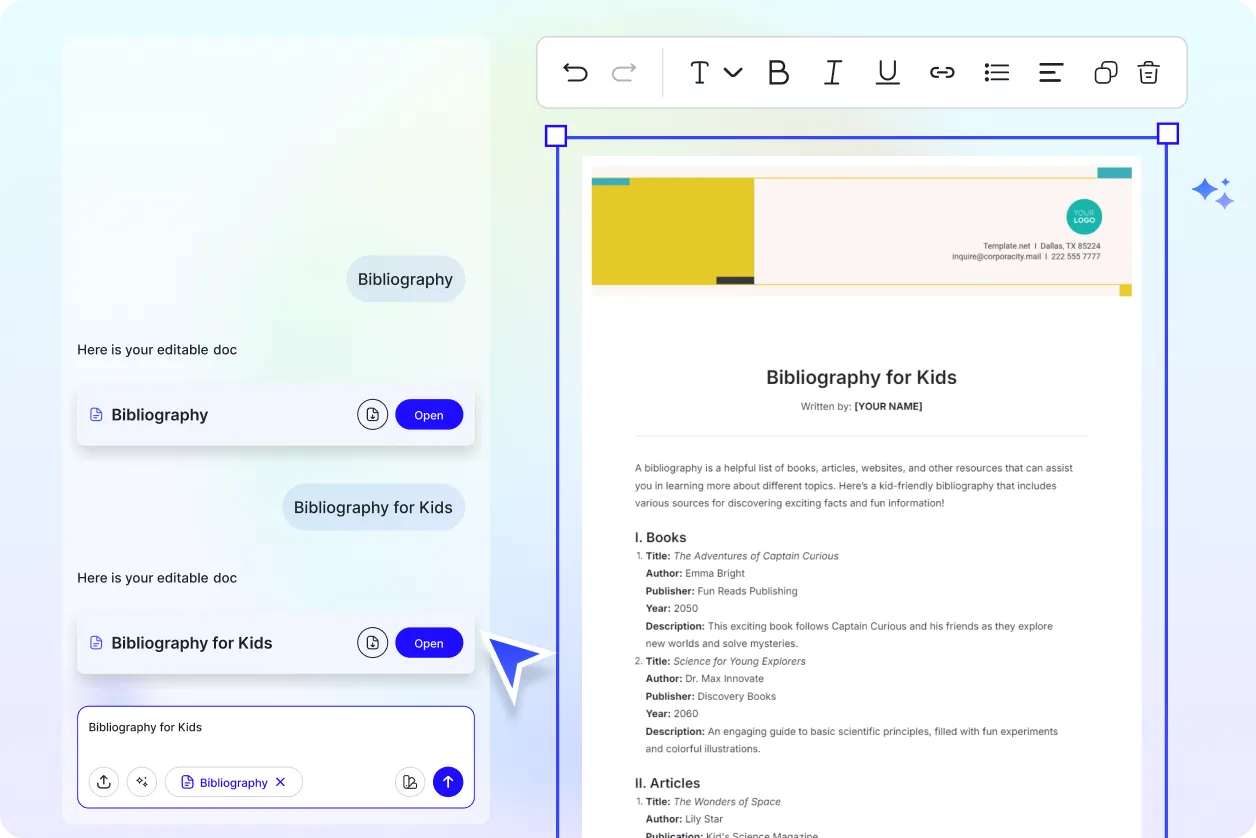The image size is (1256, 838).
Task: Click publisher Discovery Books
Action: (736, 696)
